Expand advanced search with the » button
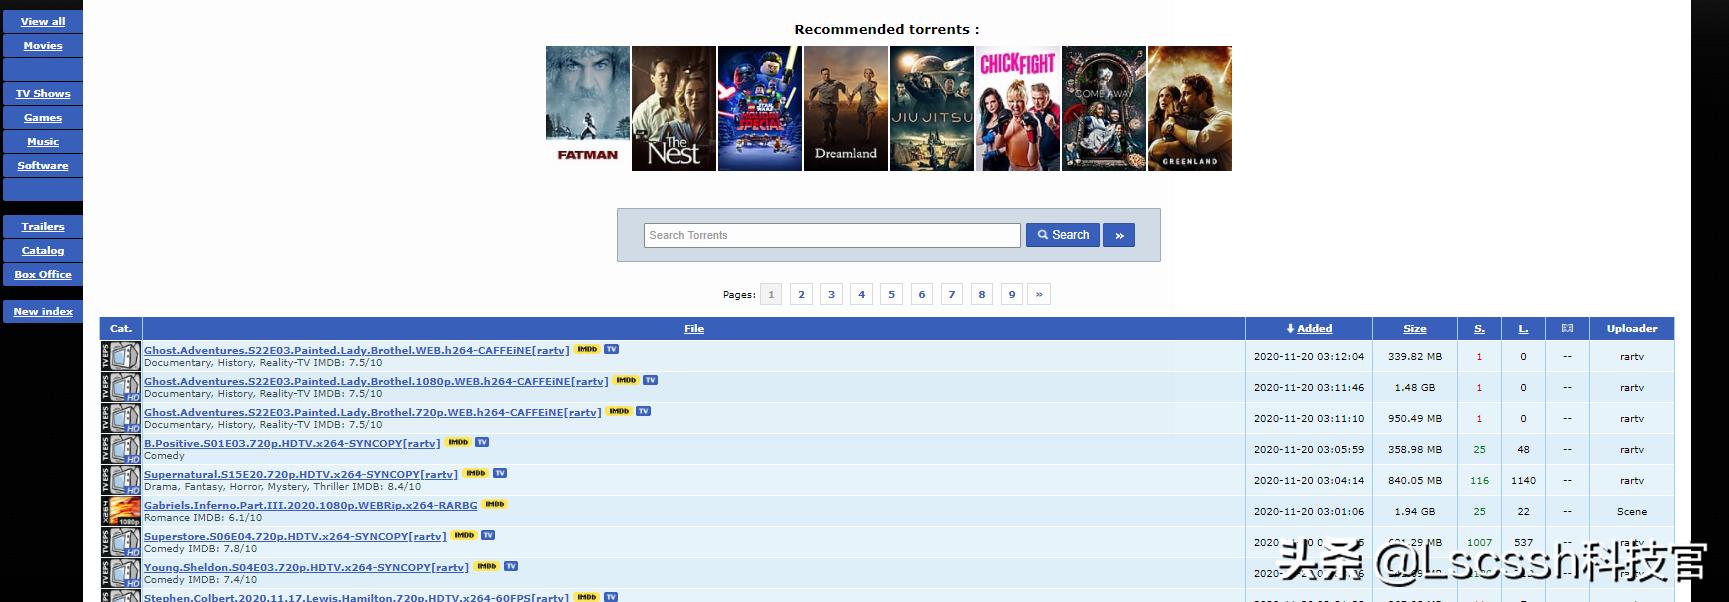Screen dimensions: 1729x602 point(1119,235)
